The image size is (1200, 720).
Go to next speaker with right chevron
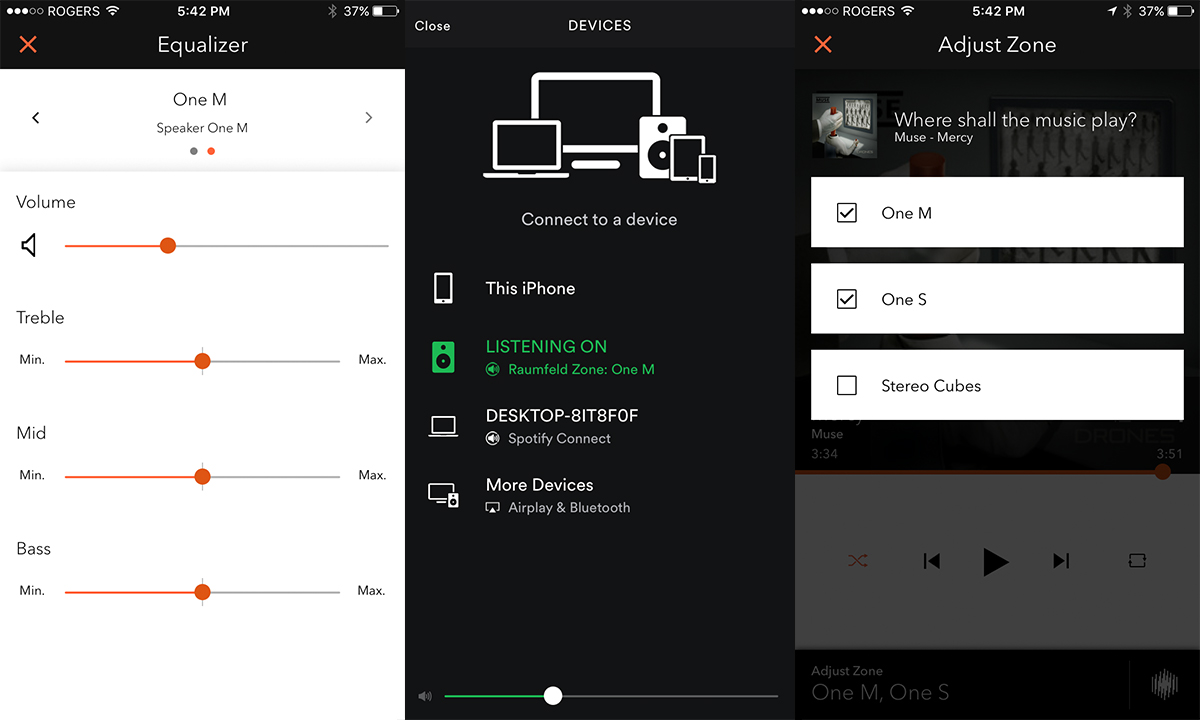click(x=369, y=118)
